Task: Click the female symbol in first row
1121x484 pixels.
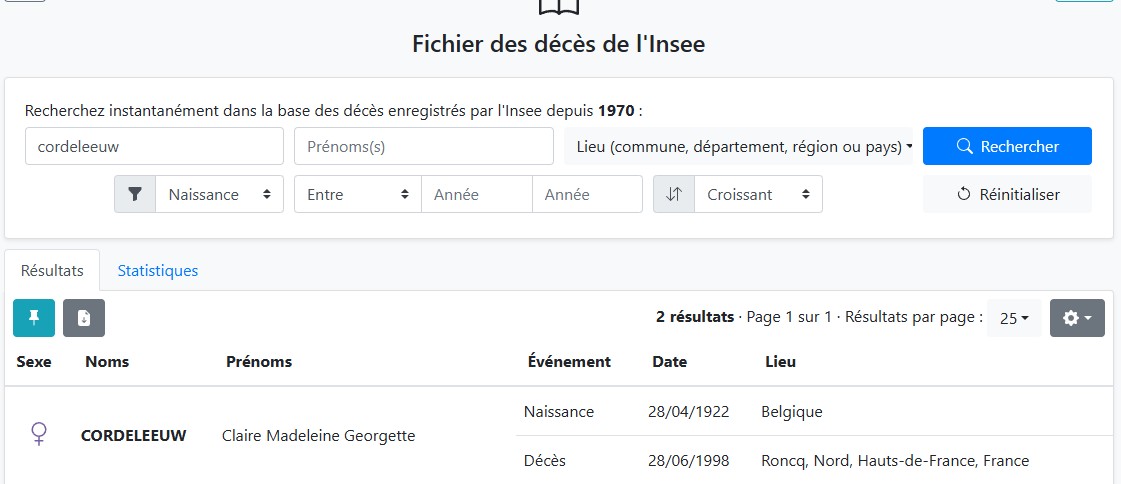Action: (x=39, y=434)
